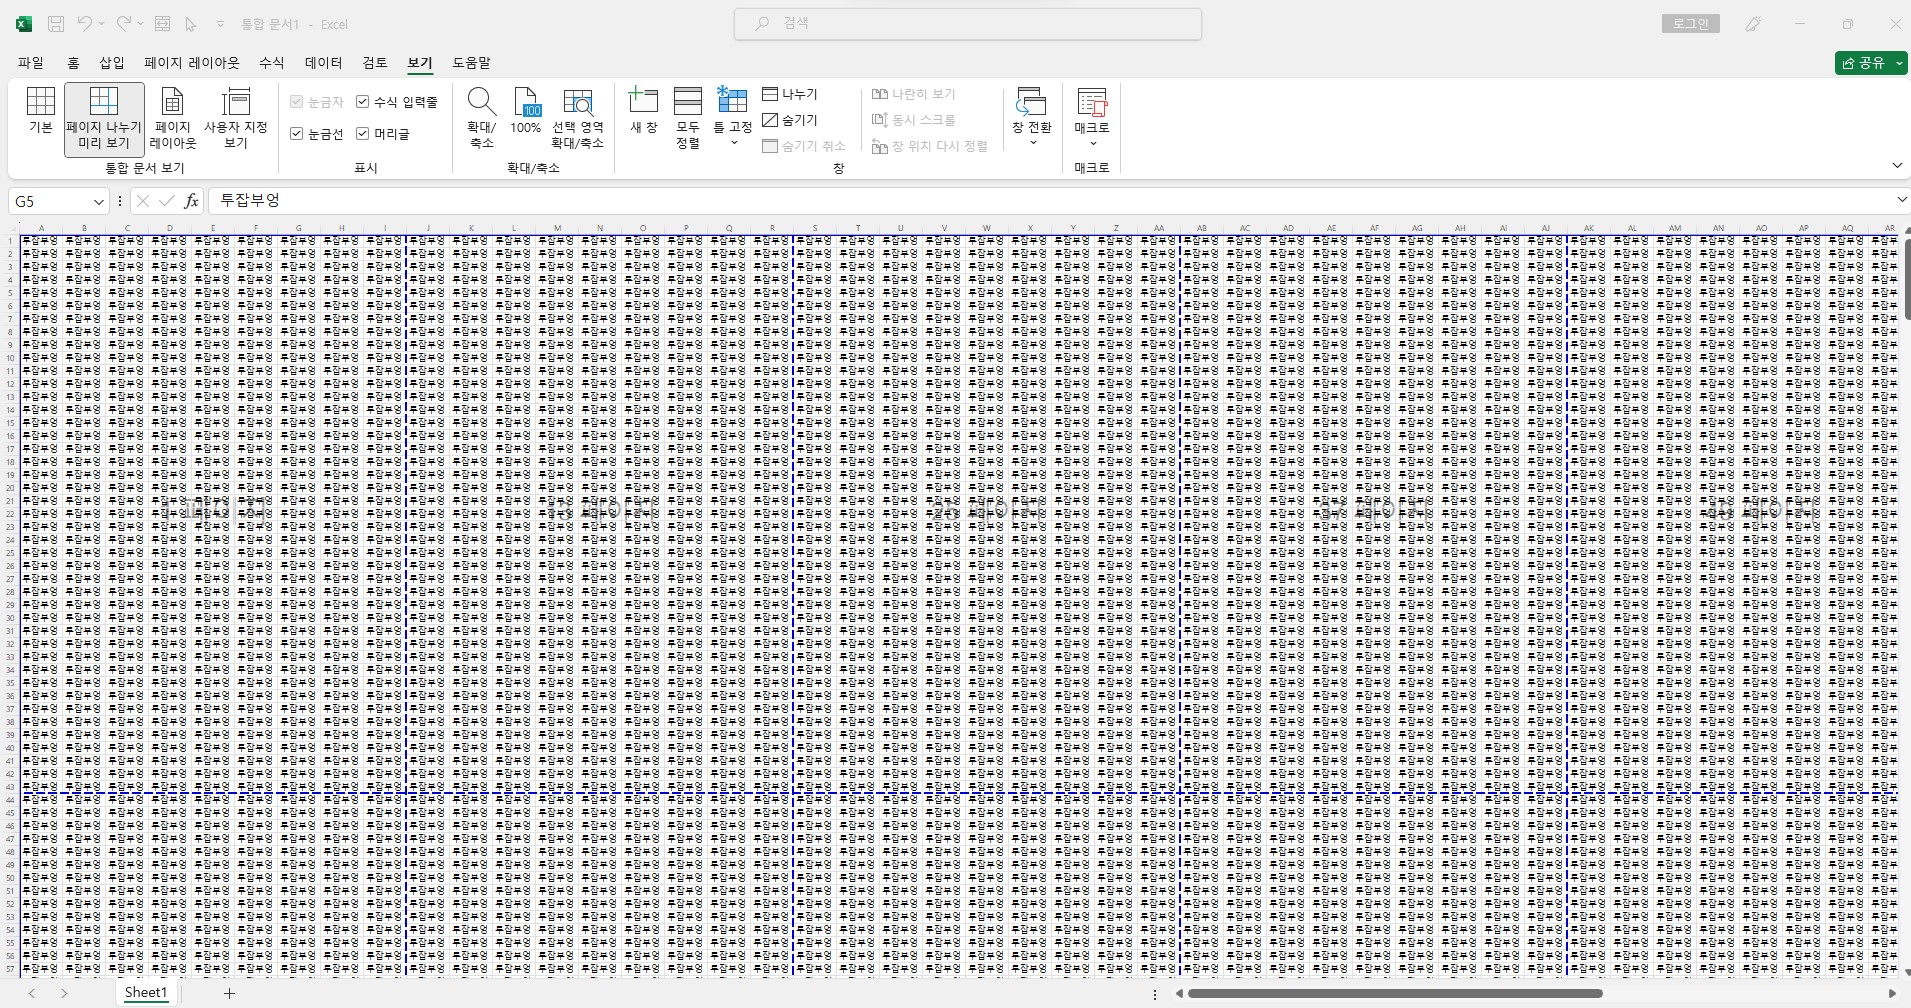Open the Home (홈) tab
1911x1008 pixels.
pyautogui.click(x=73, y=63)
